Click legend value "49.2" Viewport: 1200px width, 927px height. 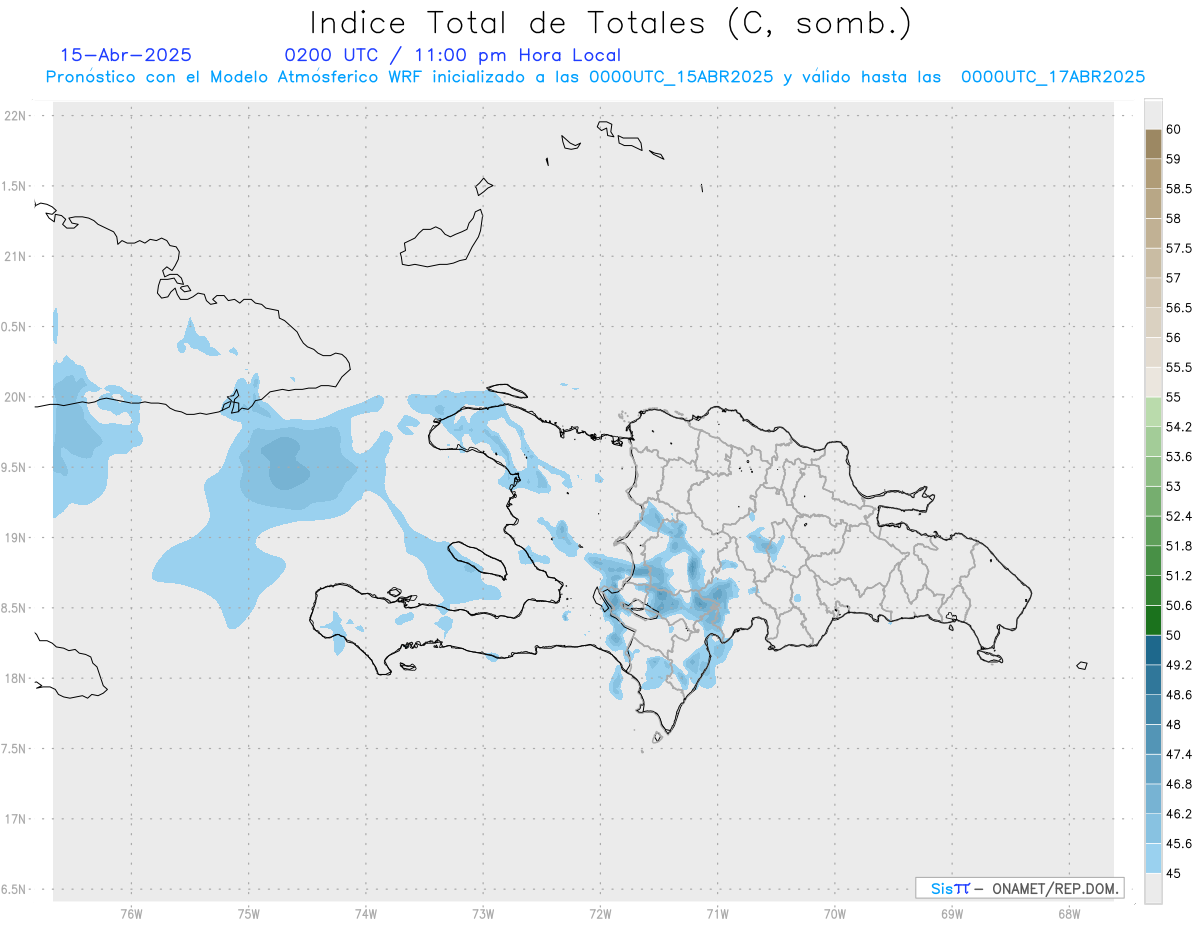coord(1179,665)
